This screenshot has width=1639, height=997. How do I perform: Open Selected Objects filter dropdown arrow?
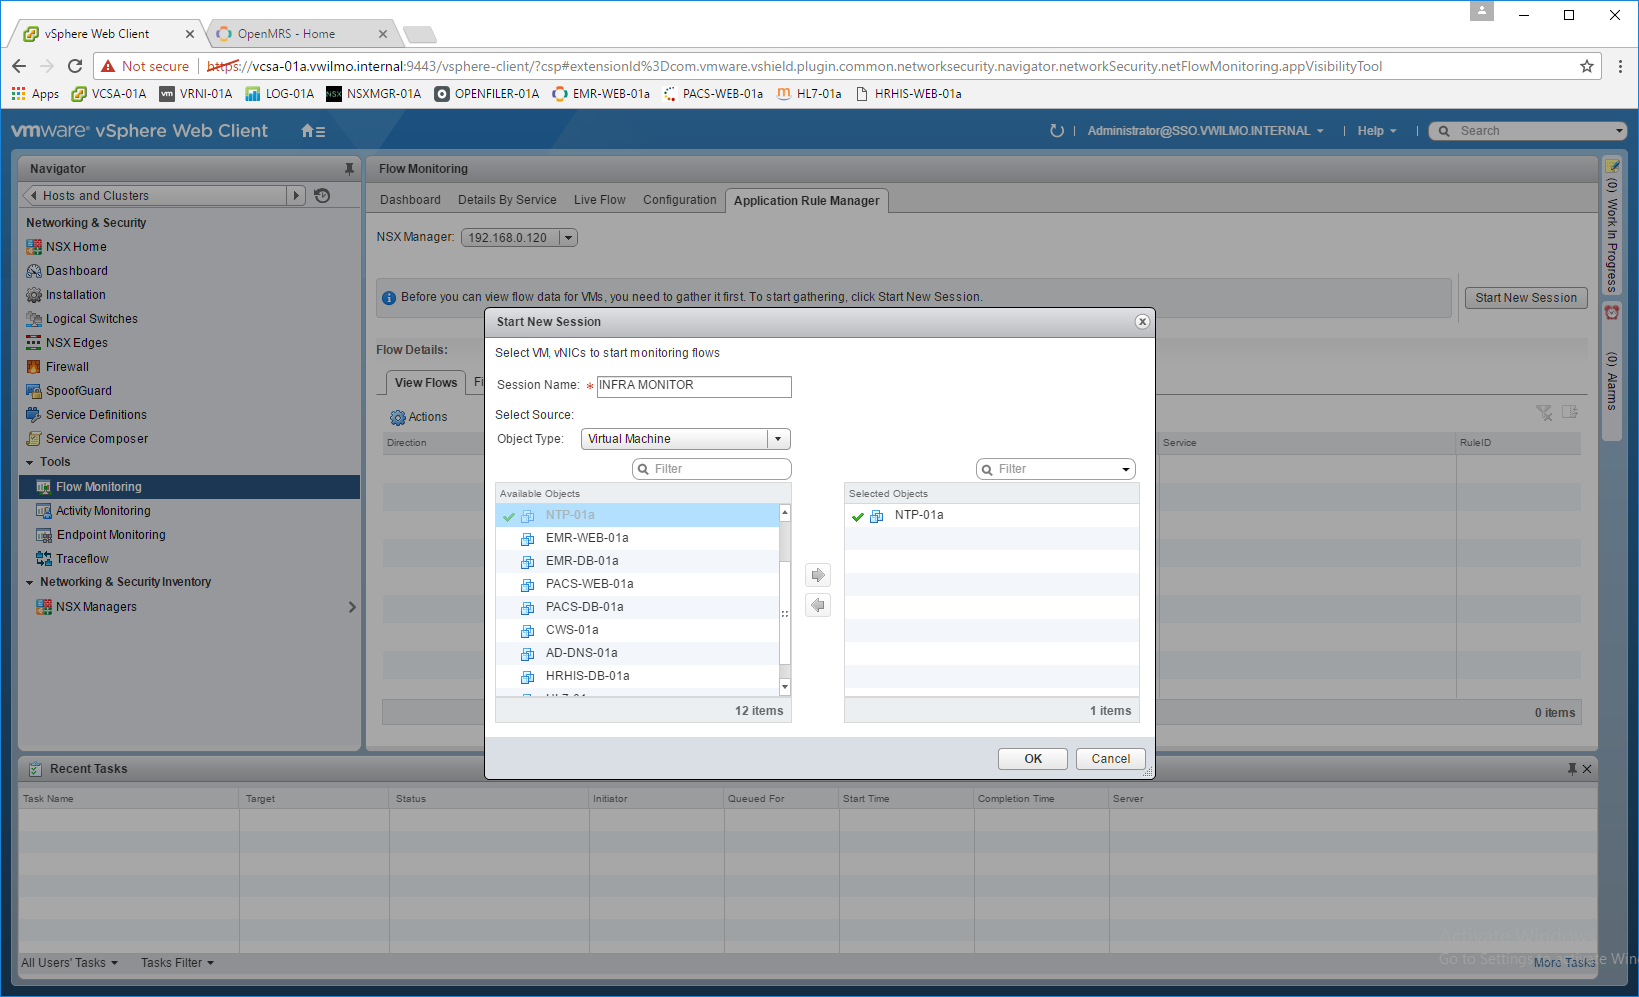[1126, 469]
